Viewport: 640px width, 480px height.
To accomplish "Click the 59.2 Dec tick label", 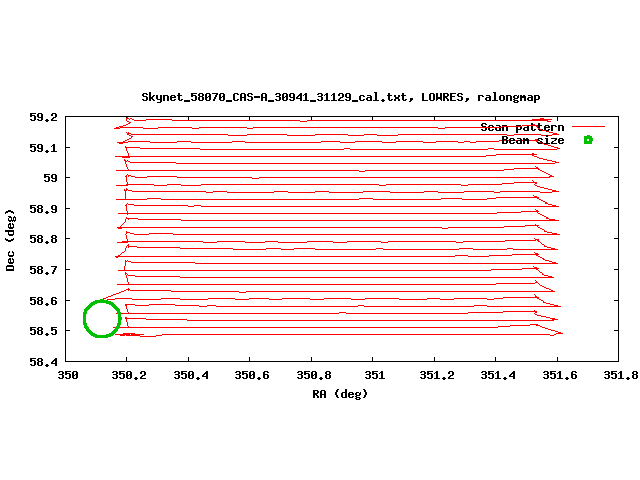I will point(43,117).
